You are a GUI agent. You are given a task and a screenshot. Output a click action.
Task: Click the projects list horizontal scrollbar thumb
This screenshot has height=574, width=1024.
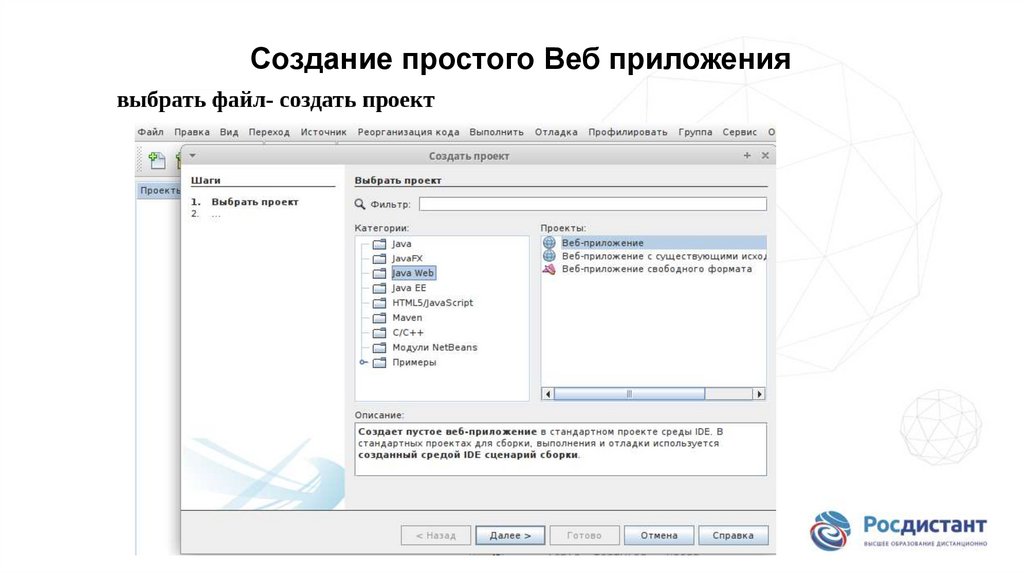tap(630, 394)
